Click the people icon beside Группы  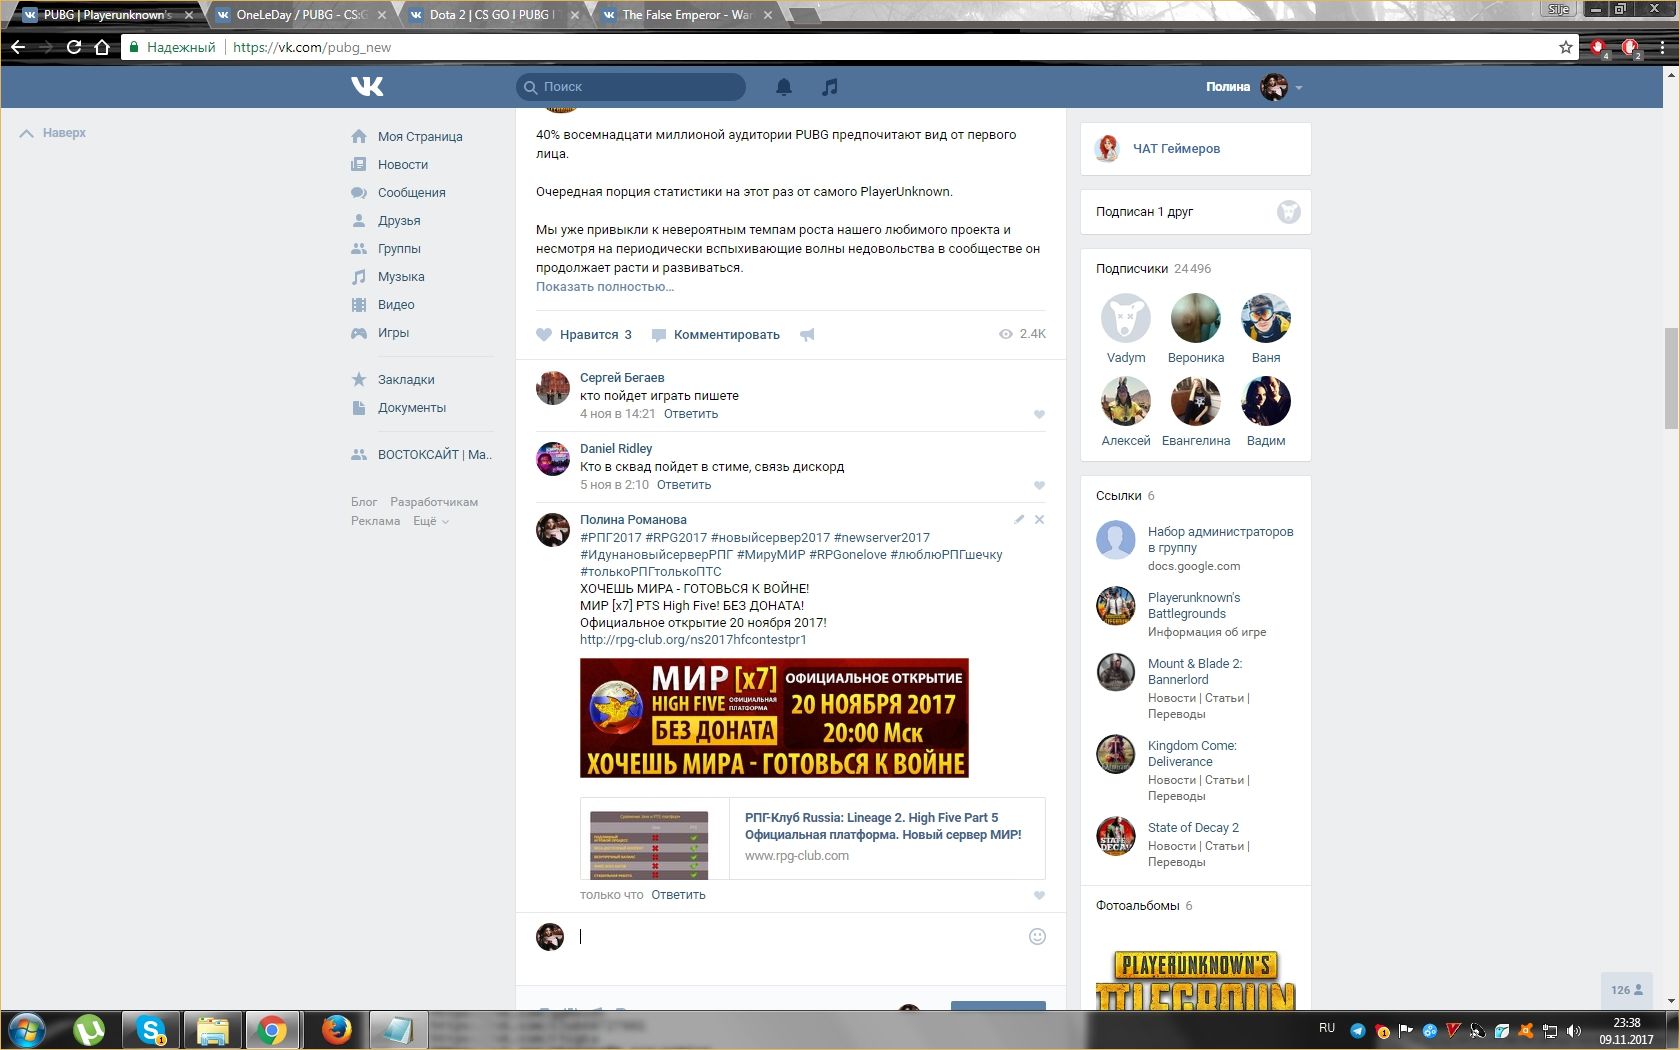click(x=359, y=248)
